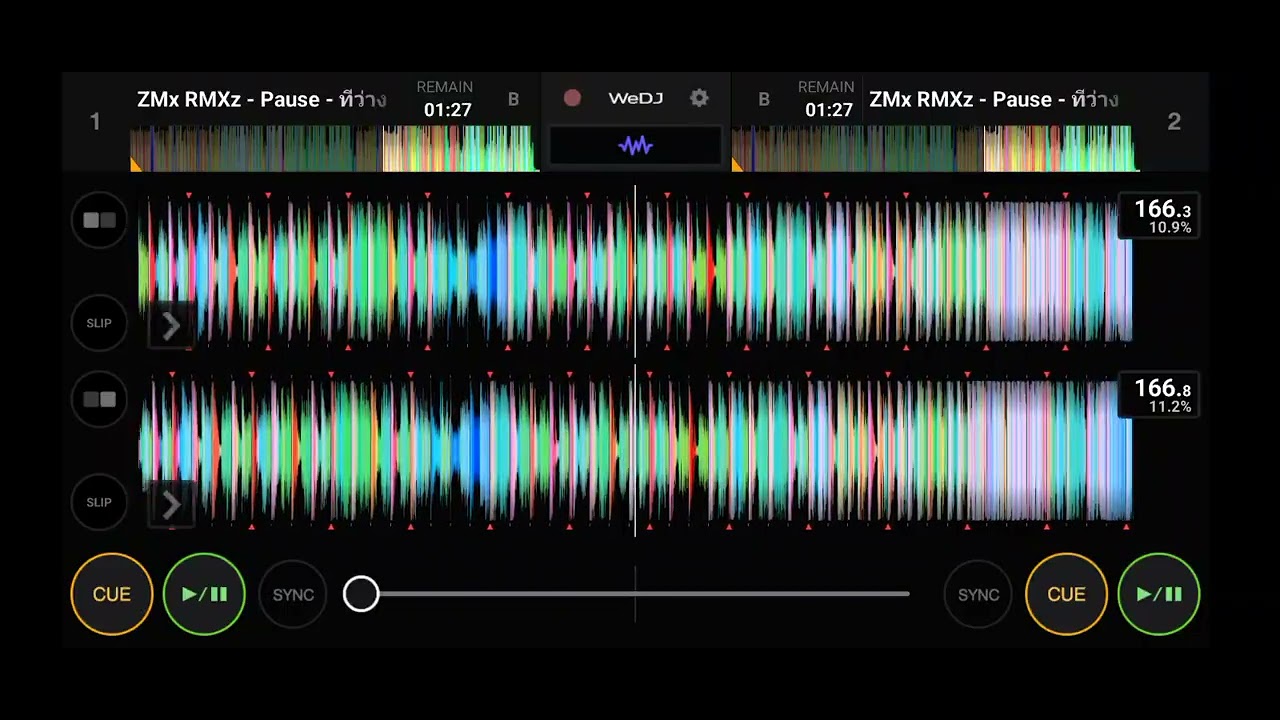Open deck 2 tempo display 166.8
Image resolution: width=1280 pixels, height=720 pixels.
pos(1158,395)
